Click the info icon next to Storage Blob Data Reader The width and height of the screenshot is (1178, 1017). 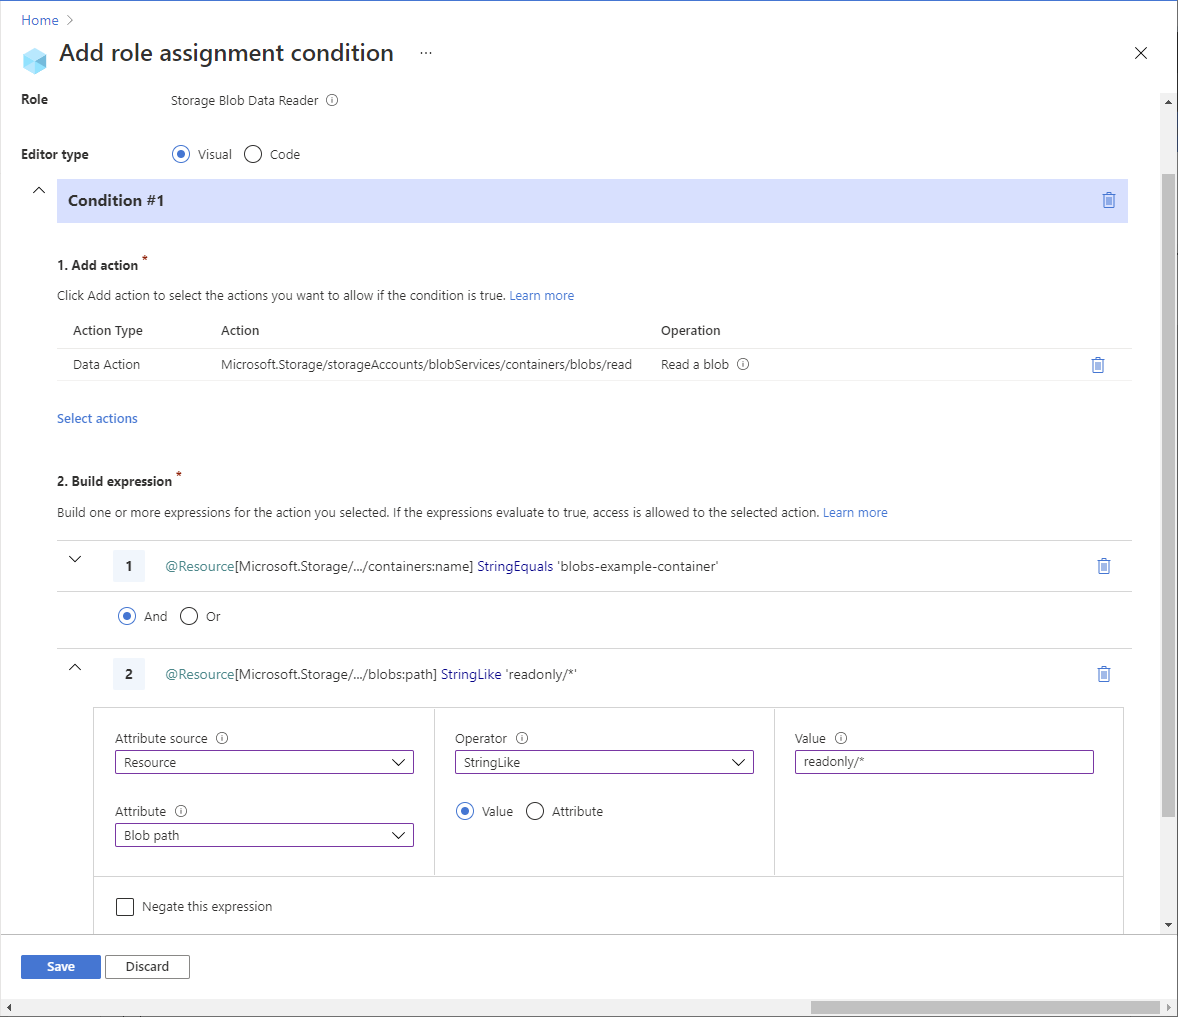coord(331,100)
